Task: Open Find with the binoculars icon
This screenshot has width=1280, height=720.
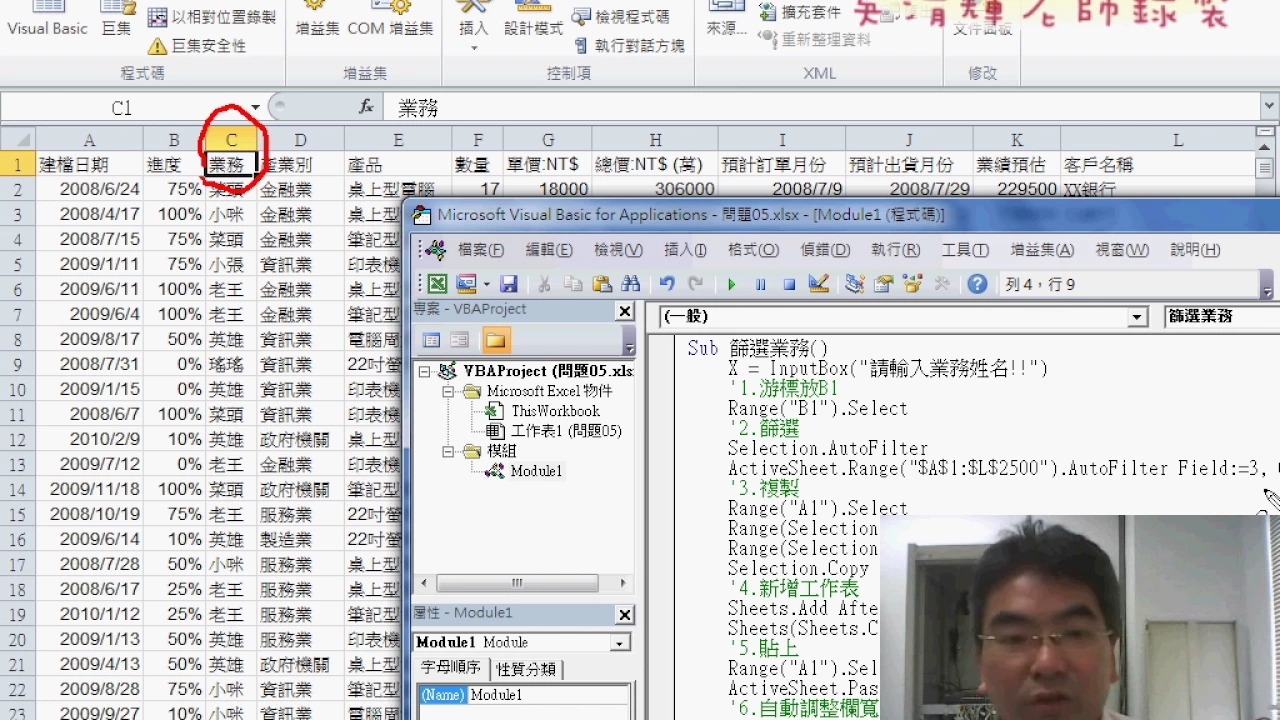Action: click(630, 284)
